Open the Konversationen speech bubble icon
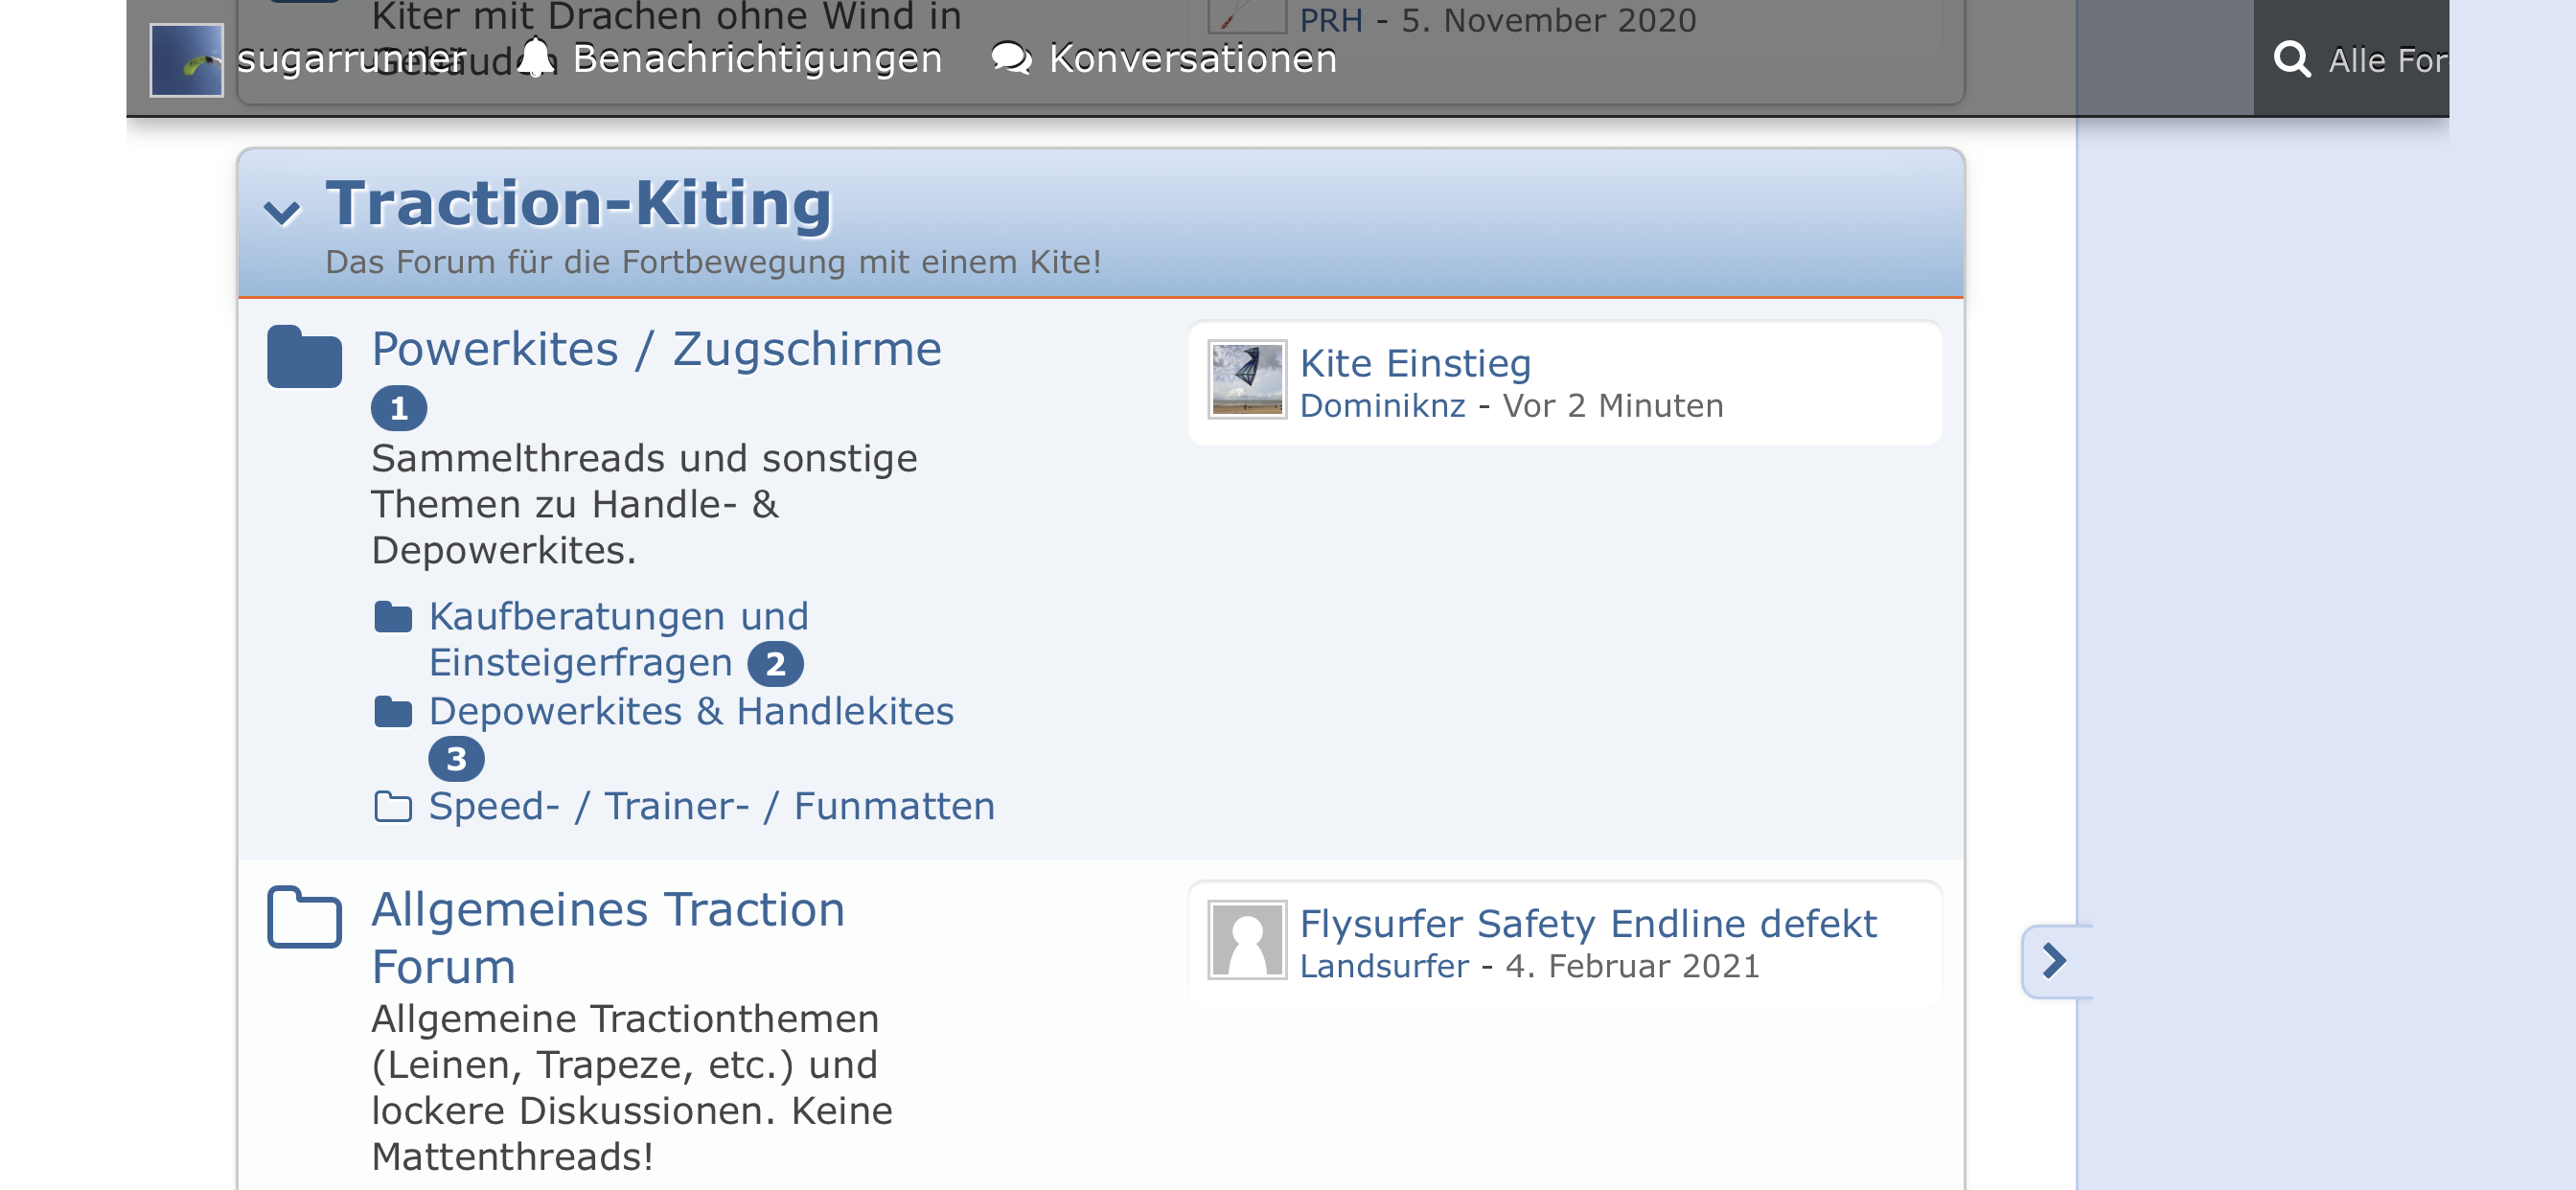 [1011, 58]
